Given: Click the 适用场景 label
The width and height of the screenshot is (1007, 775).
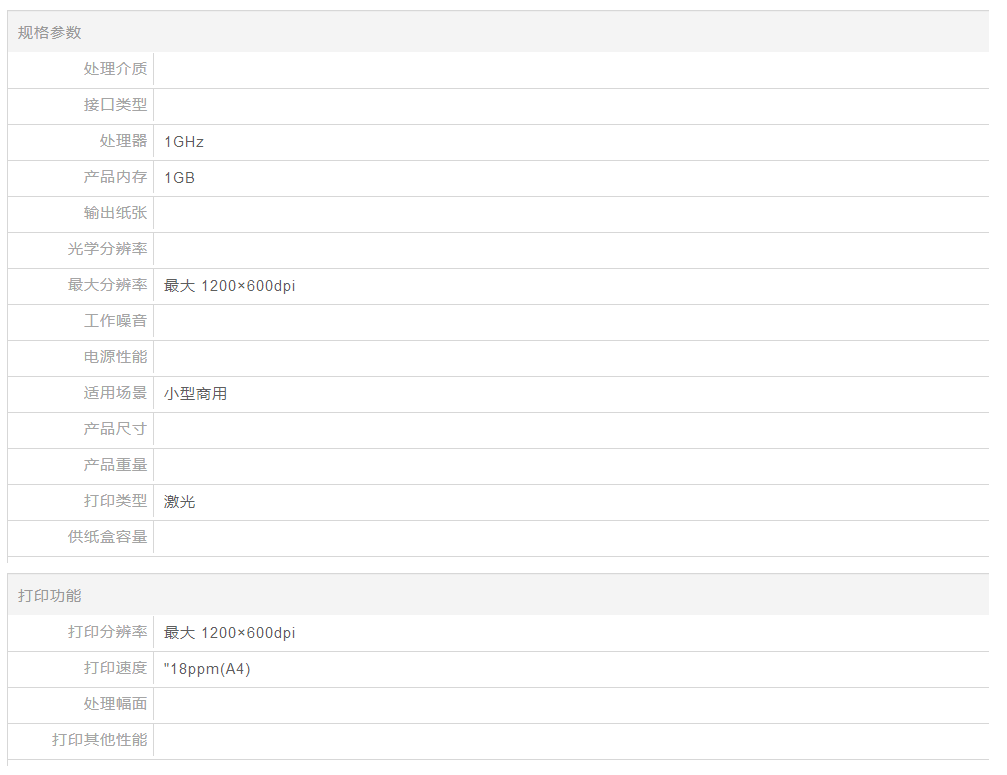Looking at the screenshot, I should pyautogui.click(x=115, y=393).
